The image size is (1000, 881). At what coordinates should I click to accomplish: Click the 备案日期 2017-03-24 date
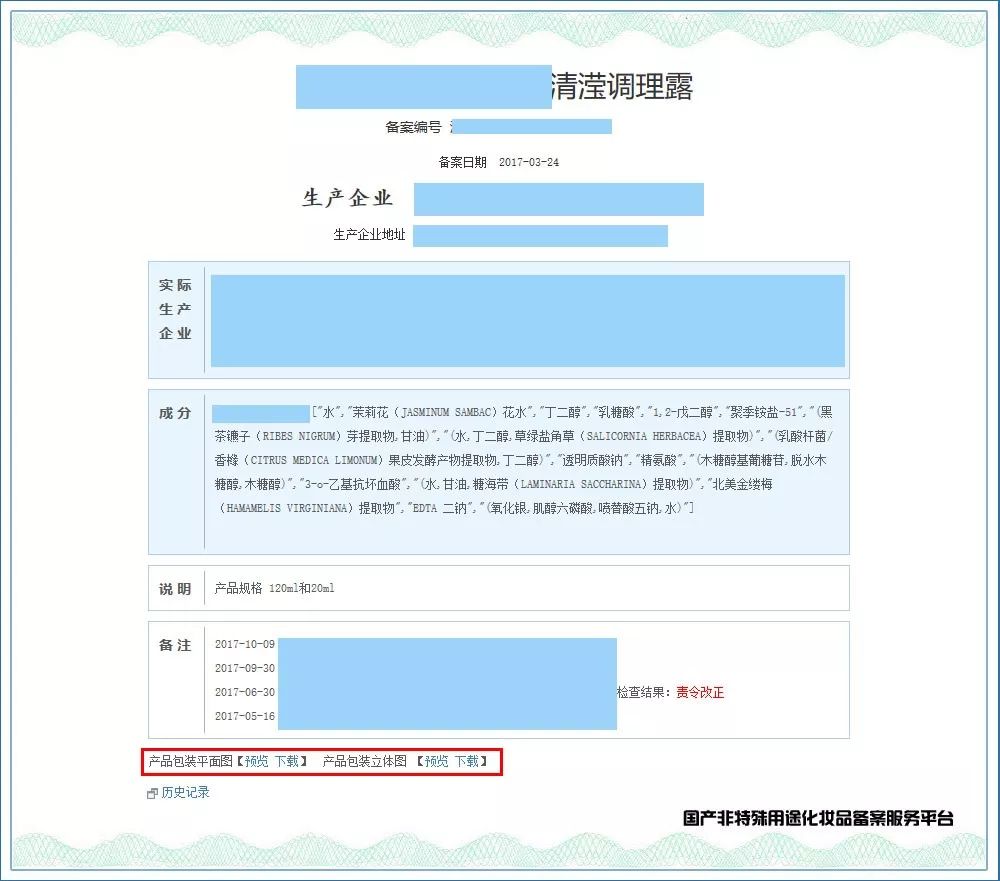[530, 161]
